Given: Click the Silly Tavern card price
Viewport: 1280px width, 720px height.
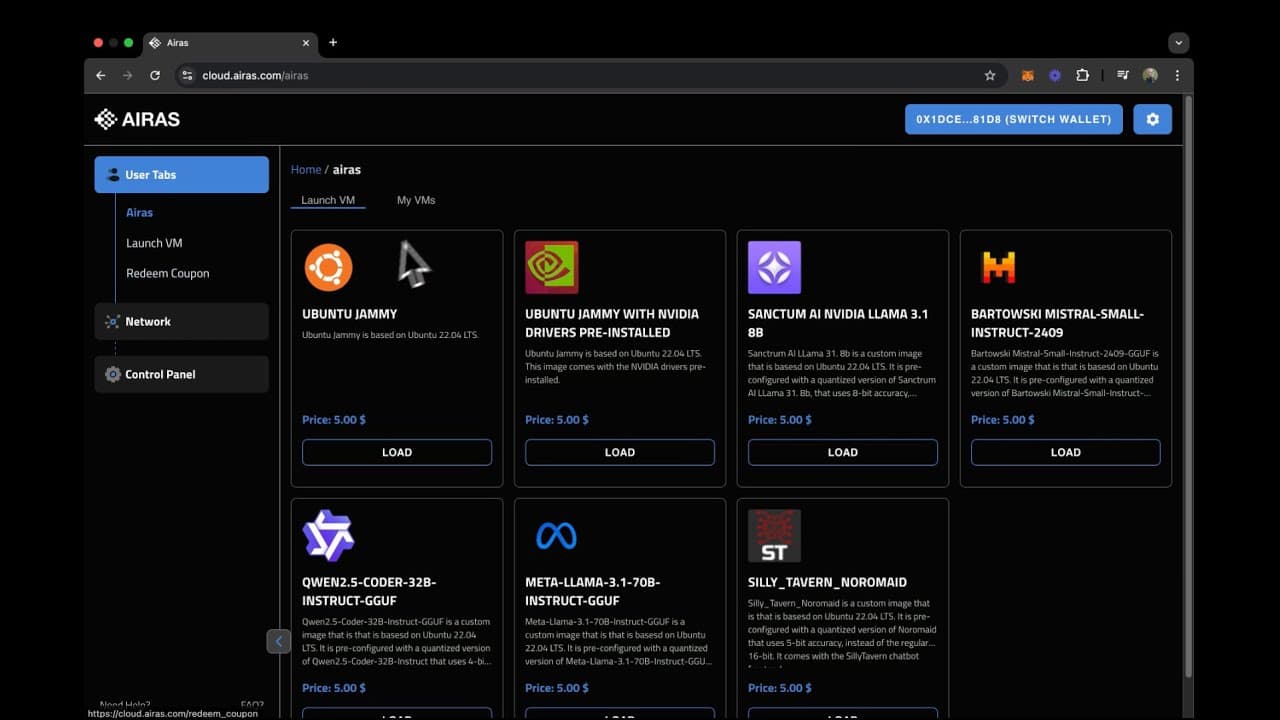Looking at the screenshot, I should [x=780, y=688].
